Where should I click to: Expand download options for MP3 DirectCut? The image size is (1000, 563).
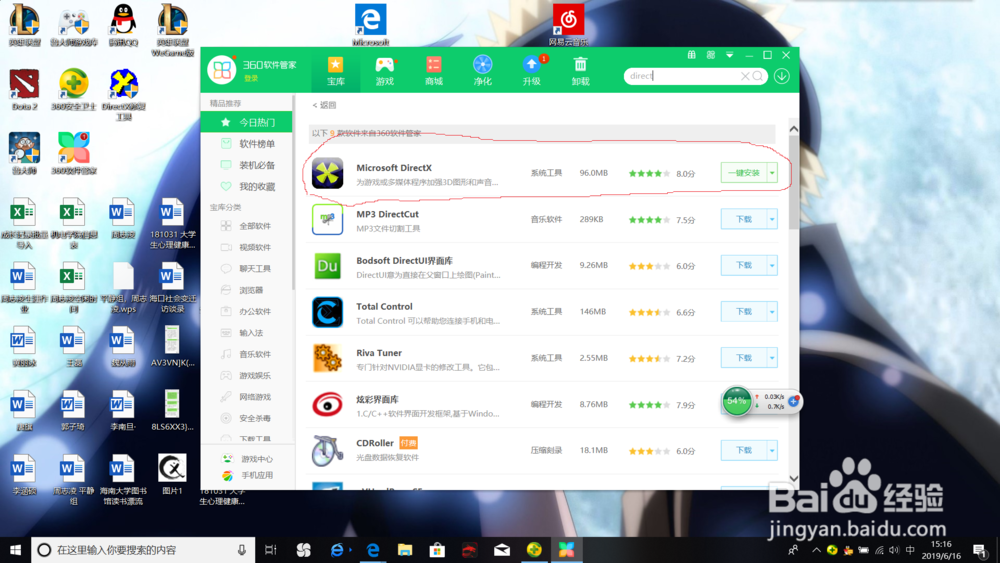(x=772, y=219)
